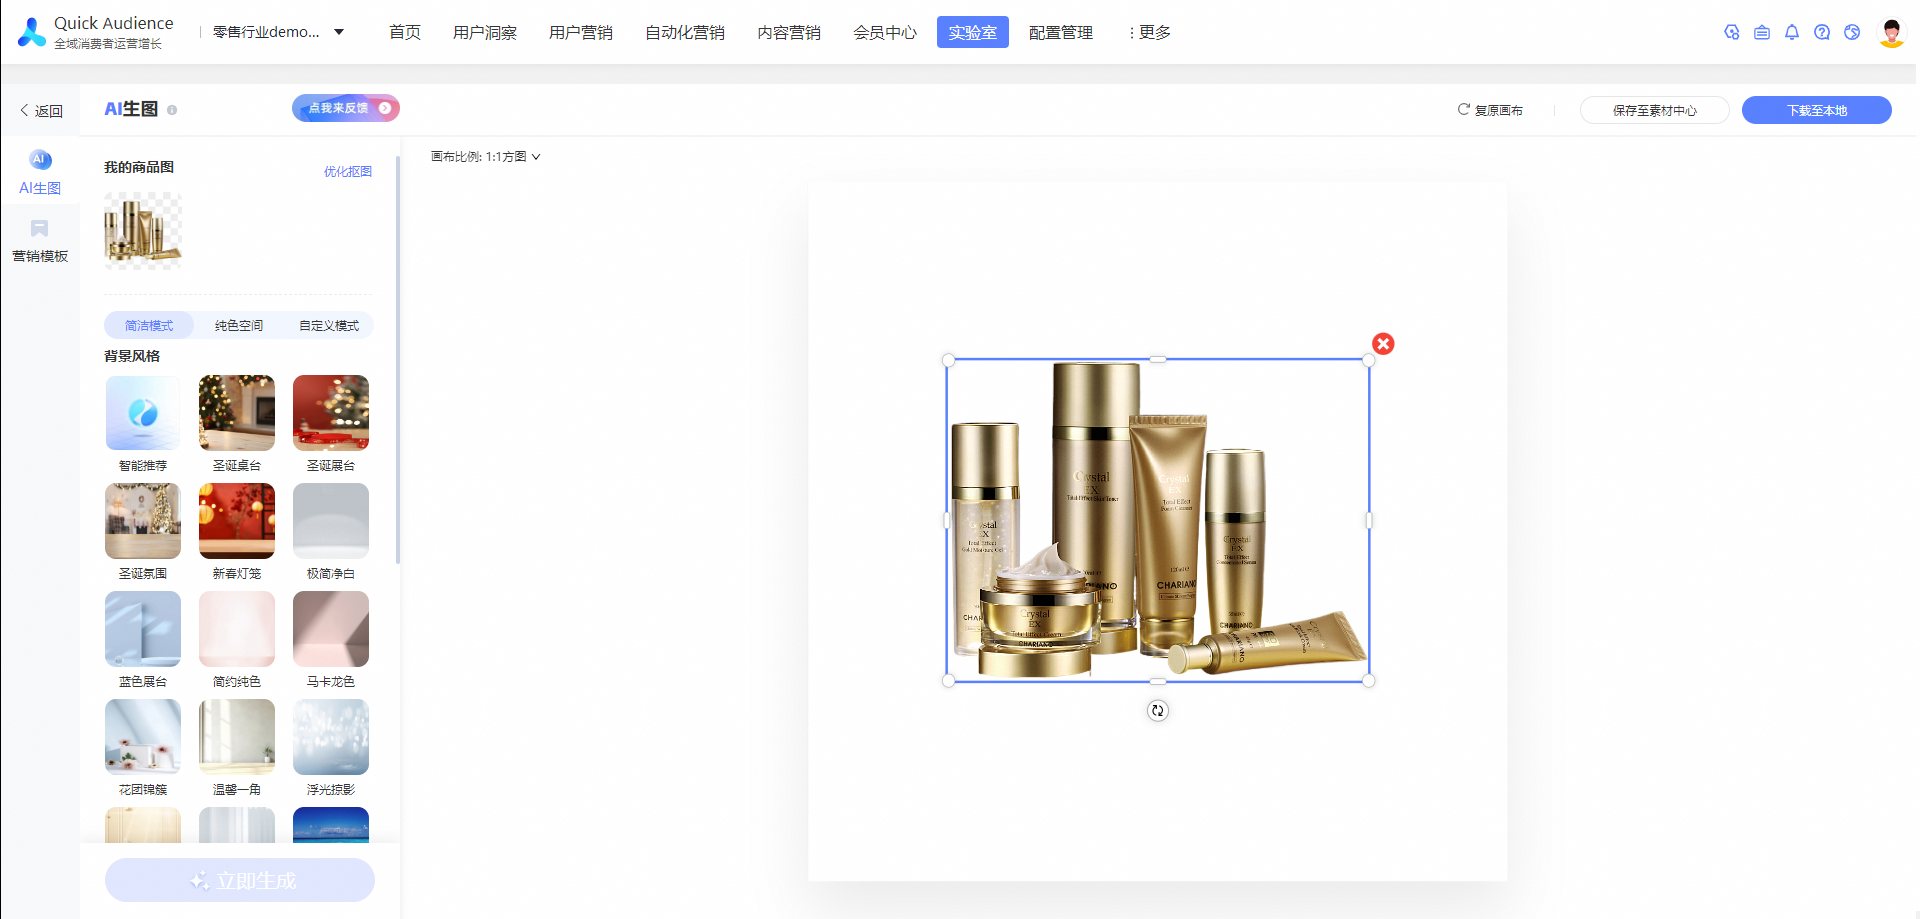Go to 首页 in top navigation
The width and height of the screenshot is (1920, 919).
point(405,32)
